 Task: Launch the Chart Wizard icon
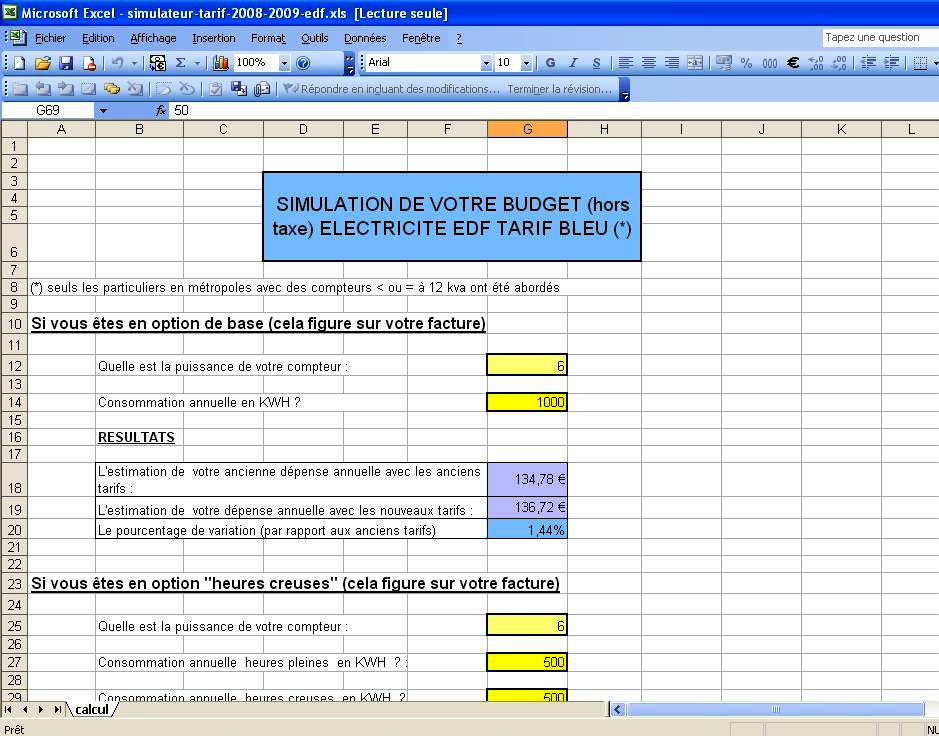click(221, 63)
